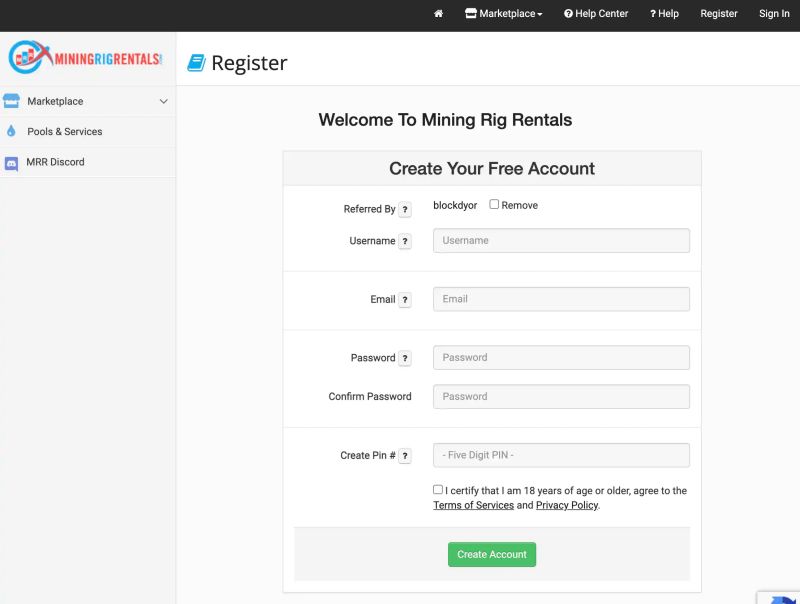Click help icon next to Referred By

tap(405, 209)
